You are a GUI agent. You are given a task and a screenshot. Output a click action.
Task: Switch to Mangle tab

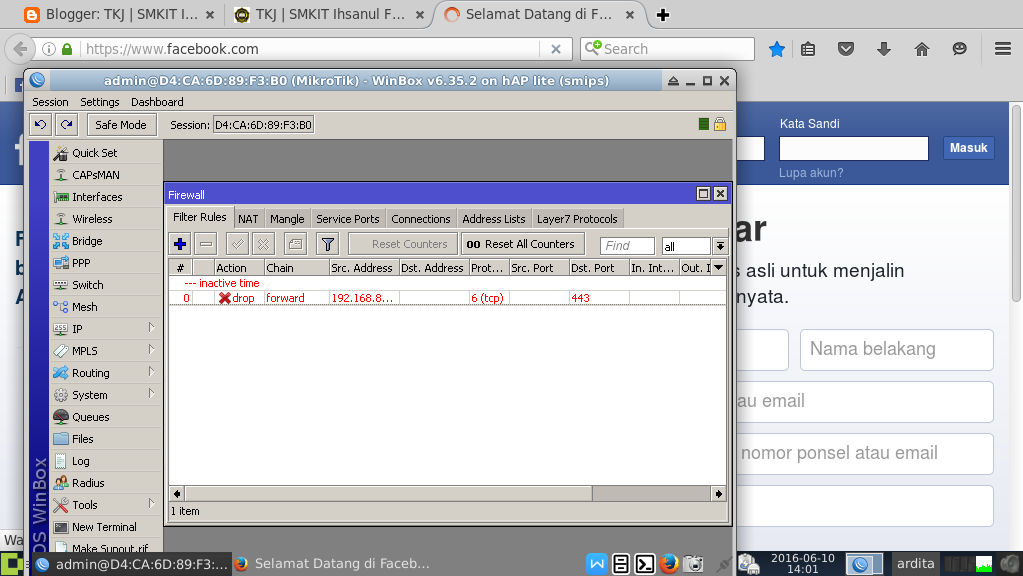pyautogui.click(x=287, y=219)
